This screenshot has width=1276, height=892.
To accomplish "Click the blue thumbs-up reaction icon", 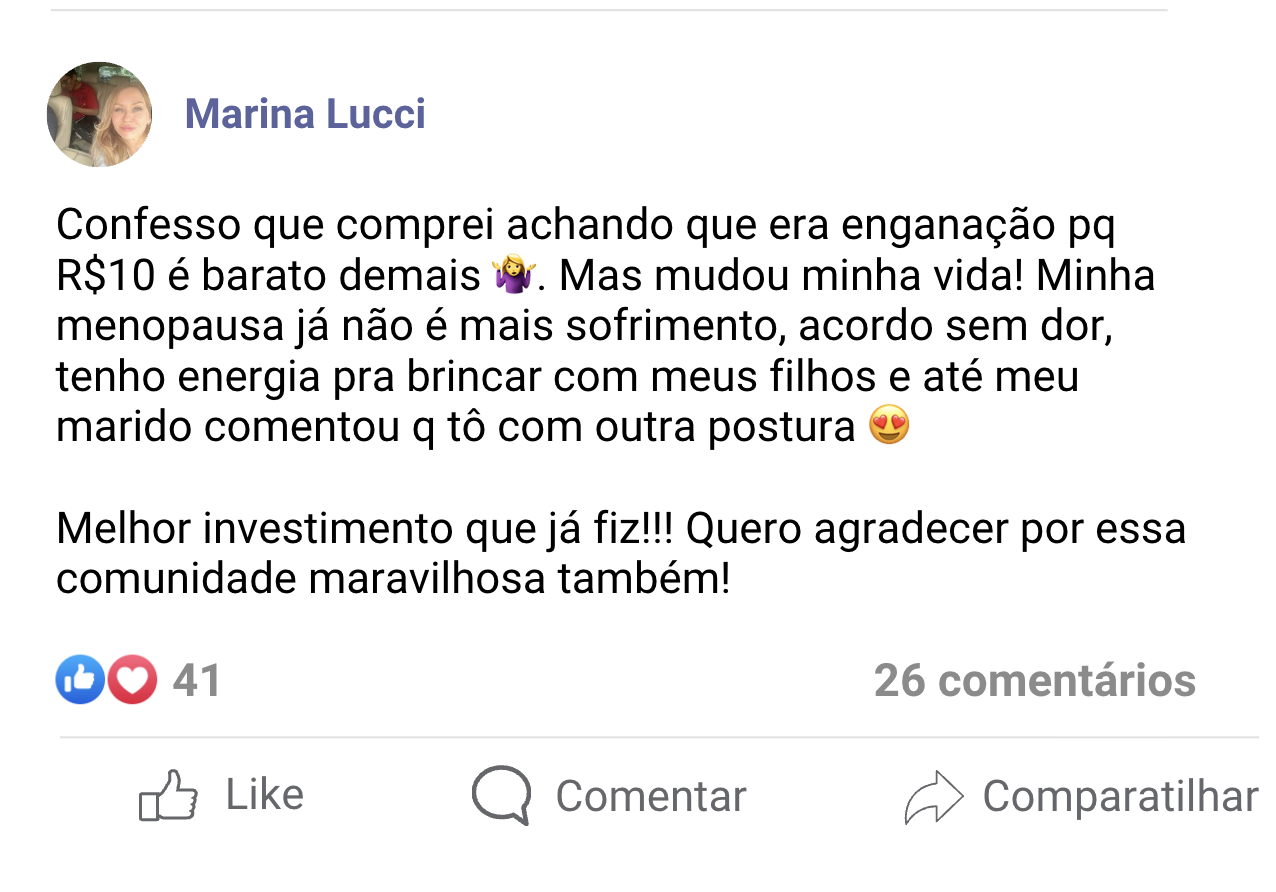I will point(80,679).
